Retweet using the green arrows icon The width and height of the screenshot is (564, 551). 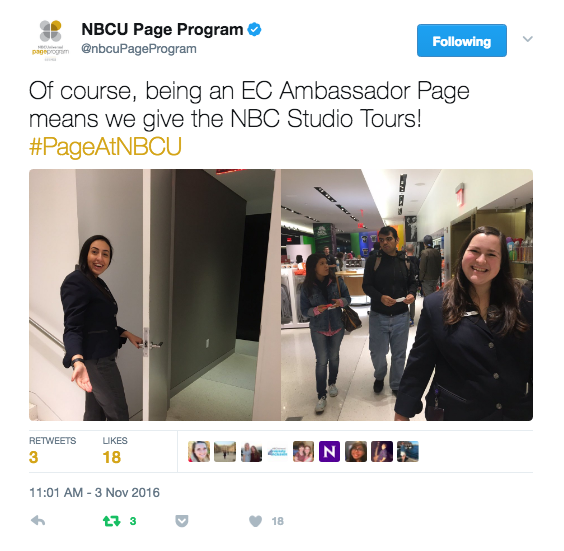click(x=112, y=521)
